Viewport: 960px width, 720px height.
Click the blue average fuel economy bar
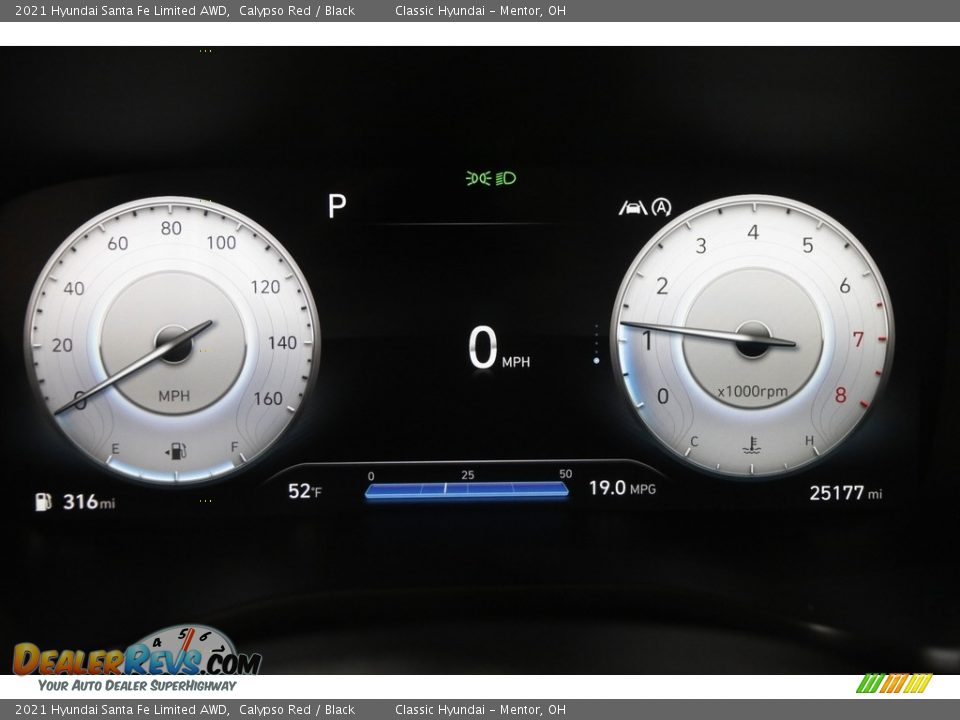(466, 489)
